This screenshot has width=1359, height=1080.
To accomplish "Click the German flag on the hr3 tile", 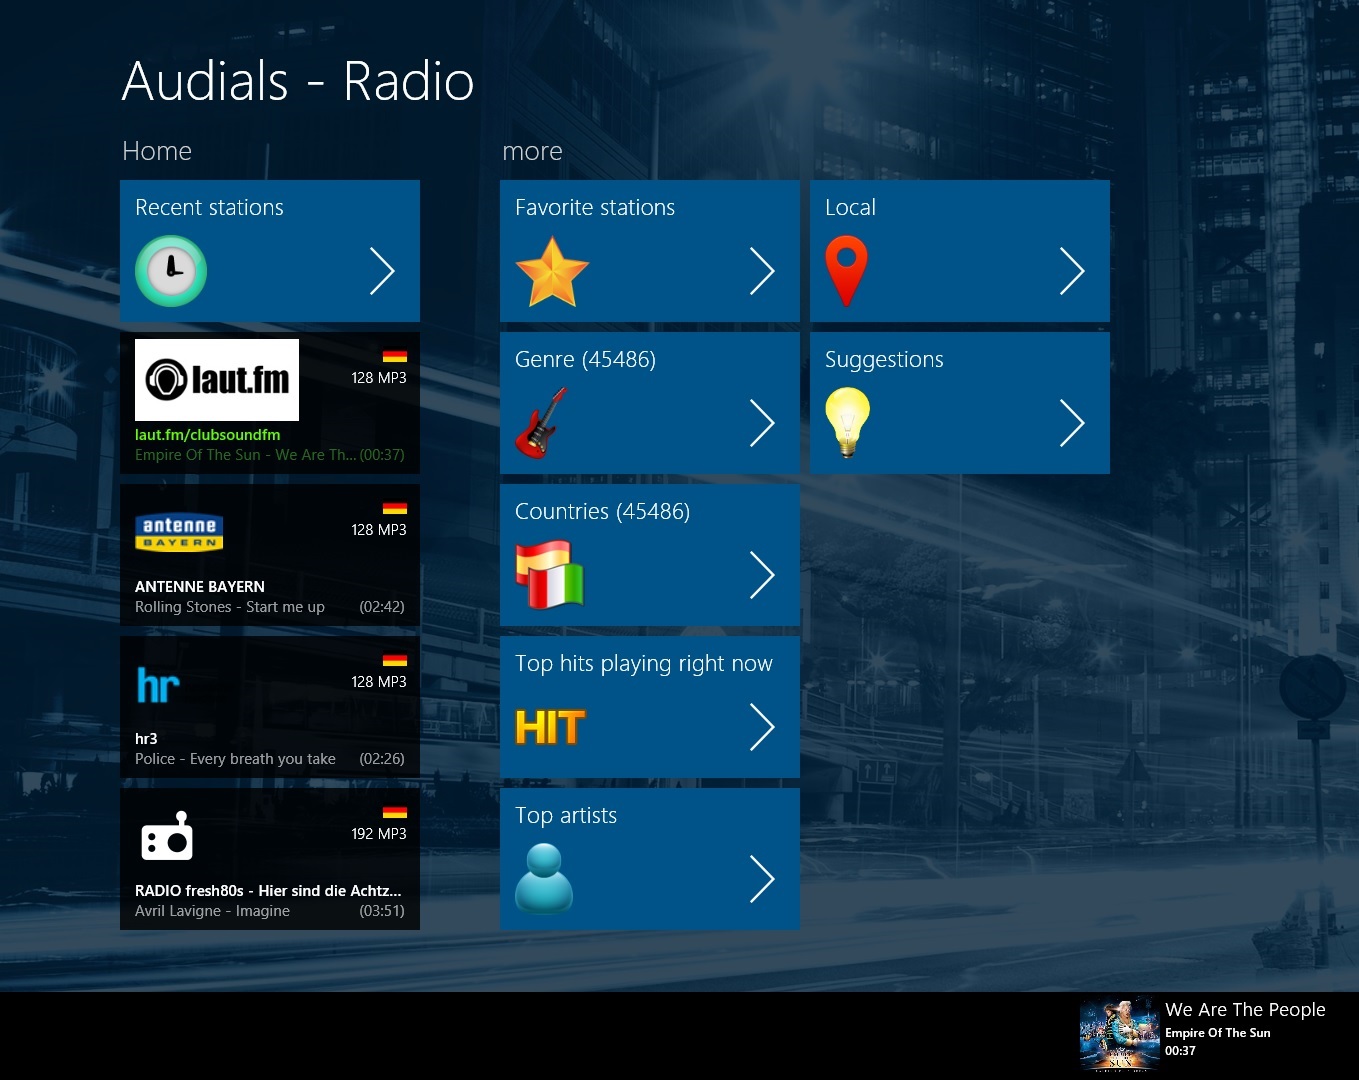I will tap(395, 660).
